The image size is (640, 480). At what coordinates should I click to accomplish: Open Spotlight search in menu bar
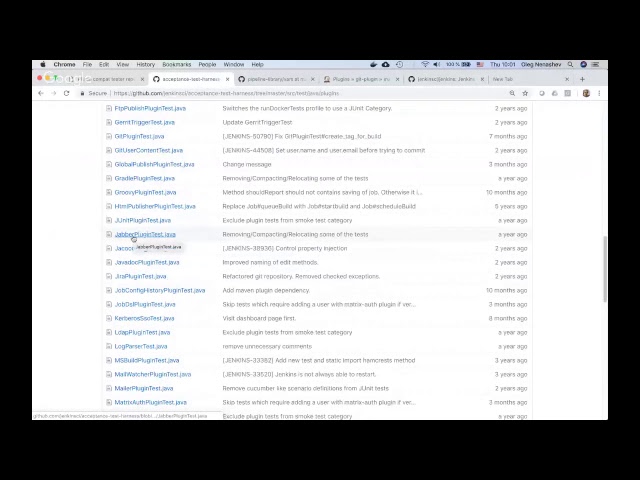tap(570, 64)
